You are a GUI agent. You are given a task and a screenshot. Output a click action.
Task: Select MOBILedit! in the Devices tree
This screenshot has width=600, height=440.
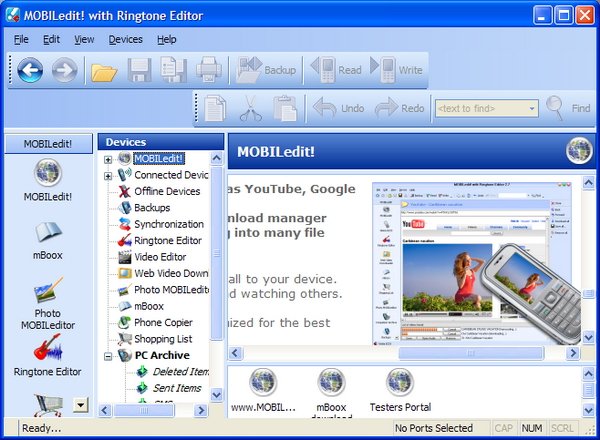point(158,158)
